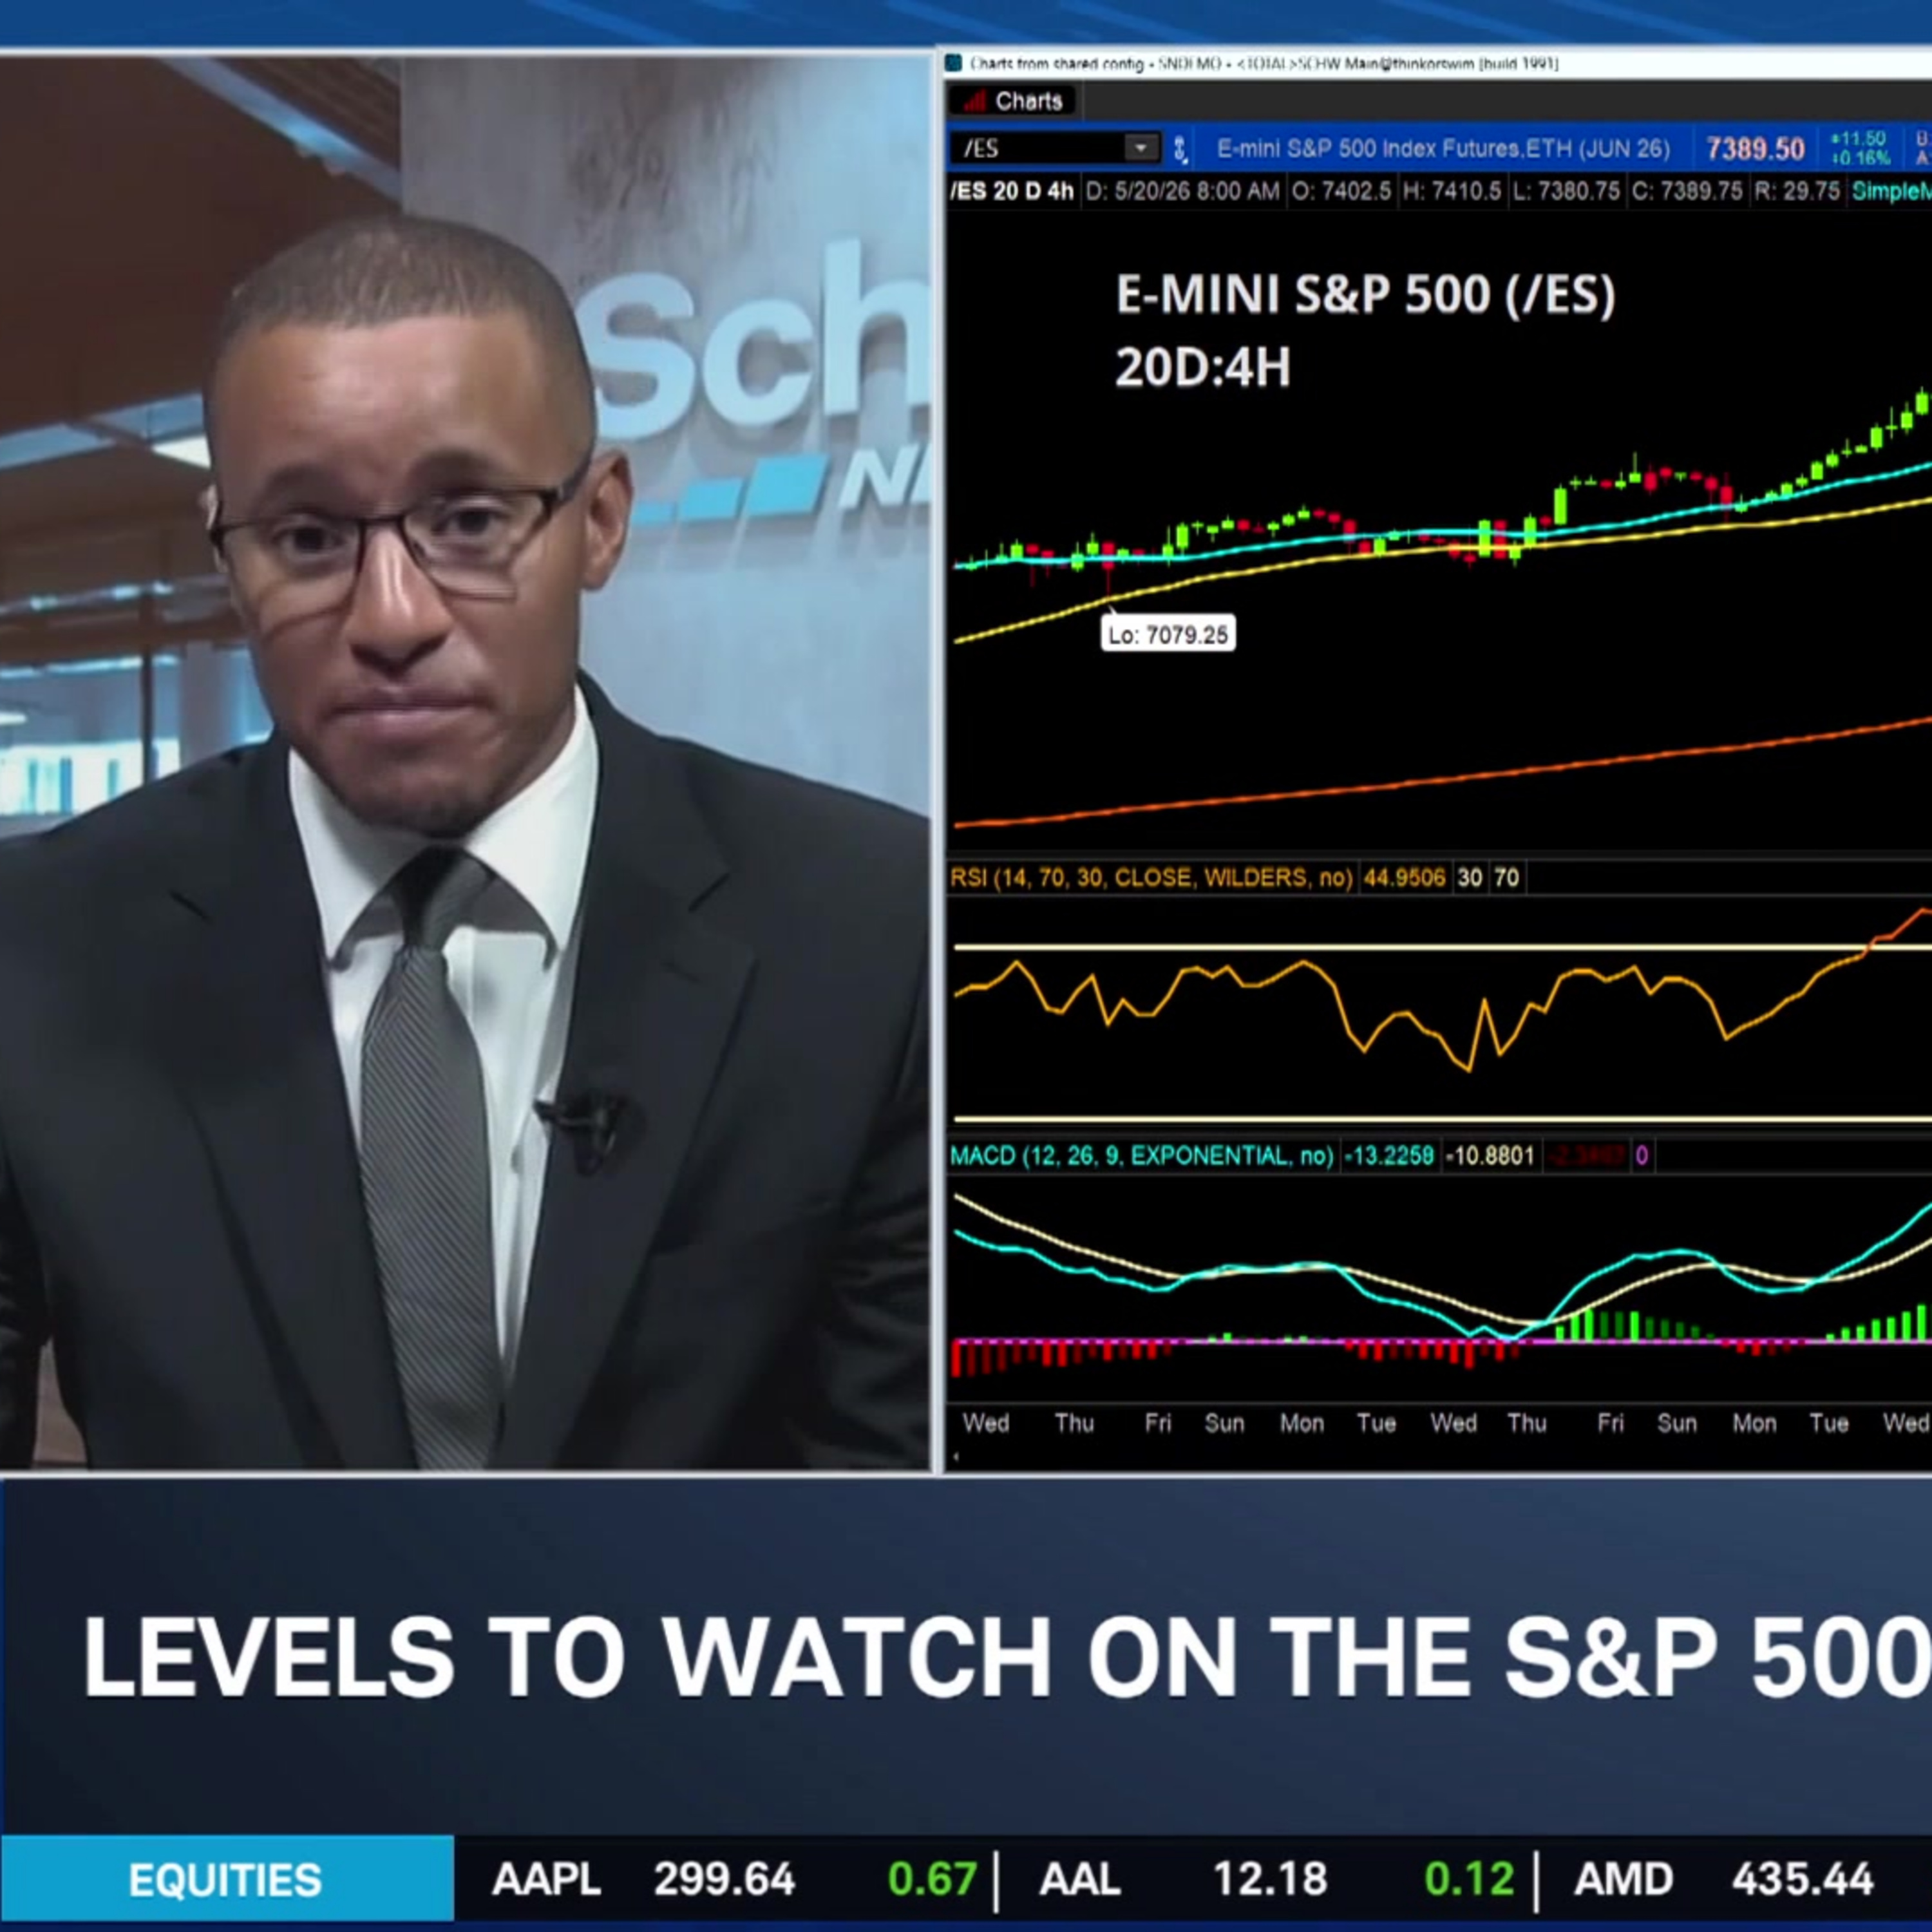Click the red bars Charts icon
Viewport: 1932px width, 1932px height.
975,101
